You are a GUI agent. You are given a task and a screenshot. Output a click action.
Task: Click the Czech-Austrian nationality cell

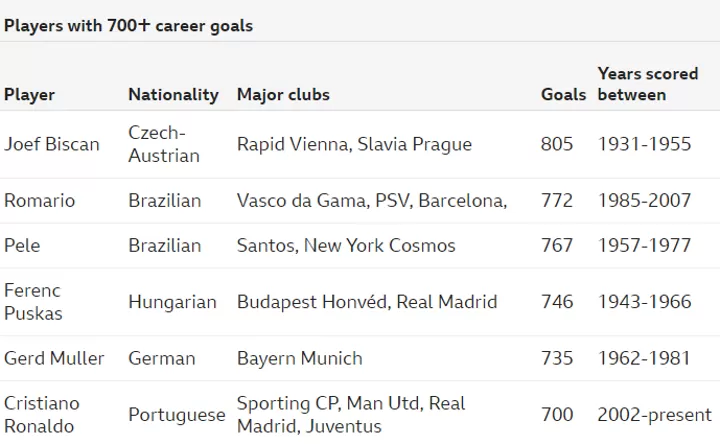point(163,144)
